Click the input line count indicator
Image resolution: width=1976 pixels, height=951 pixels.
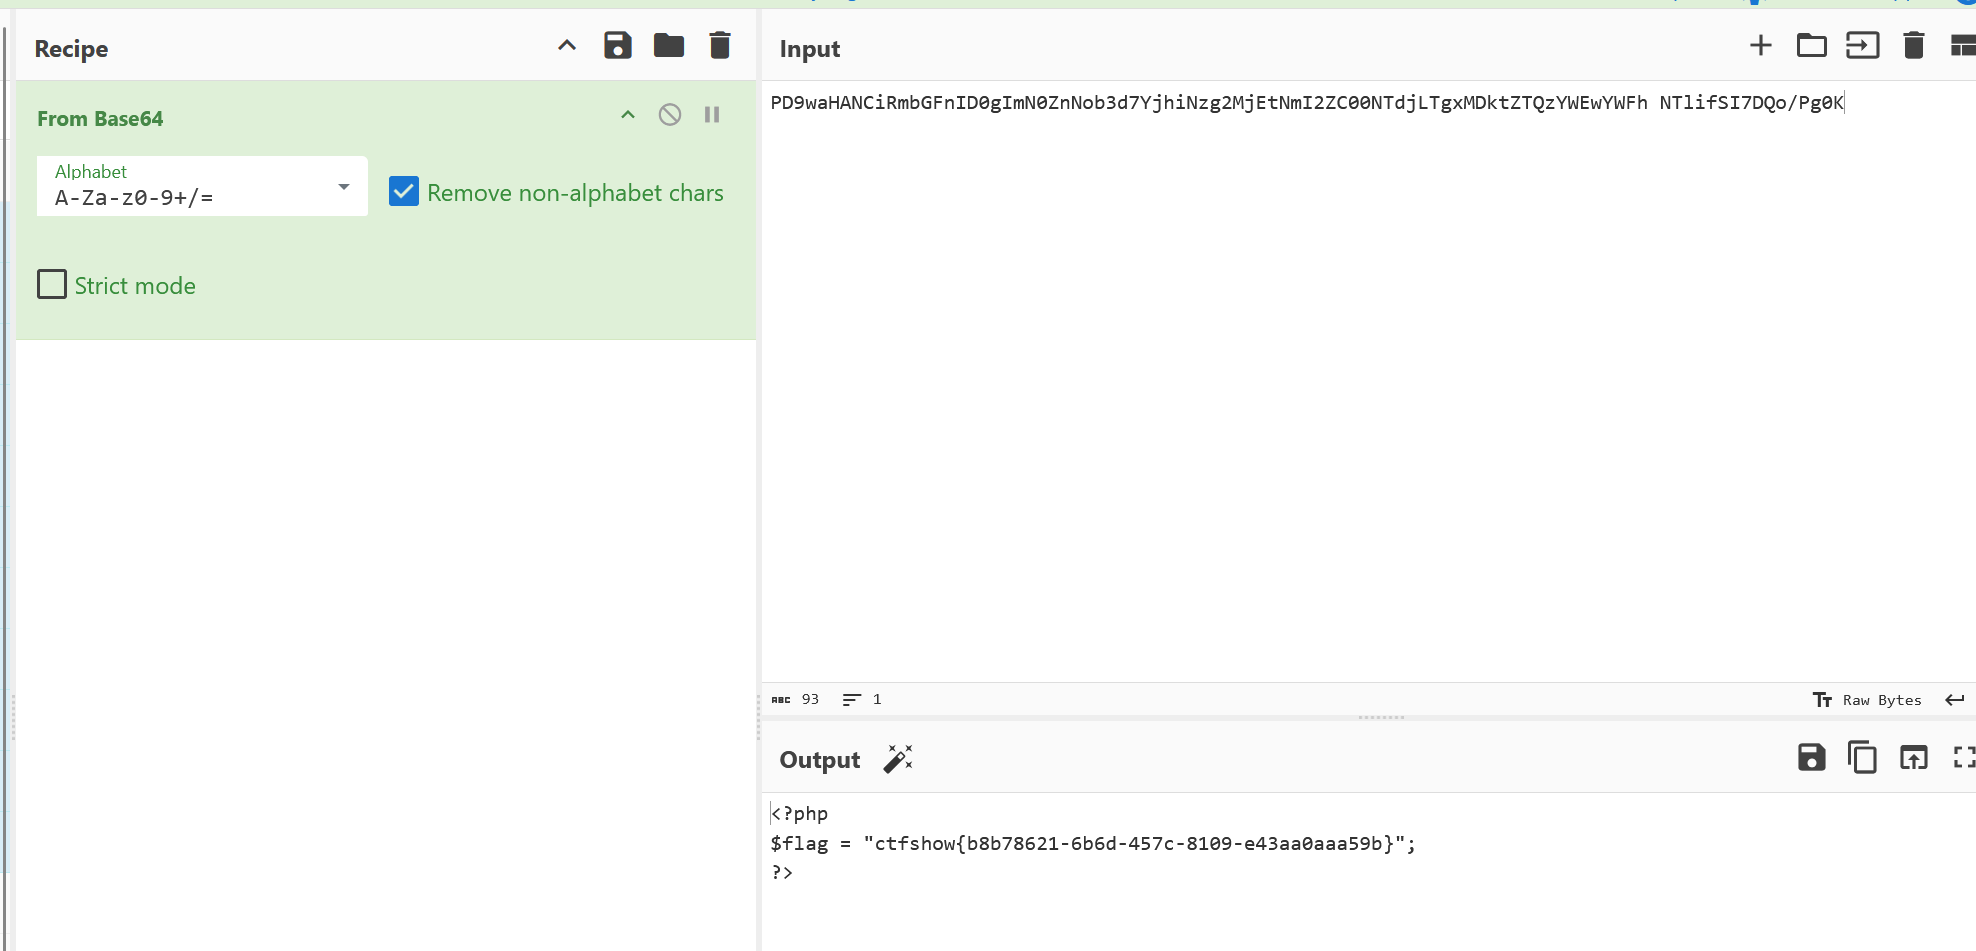862,700
